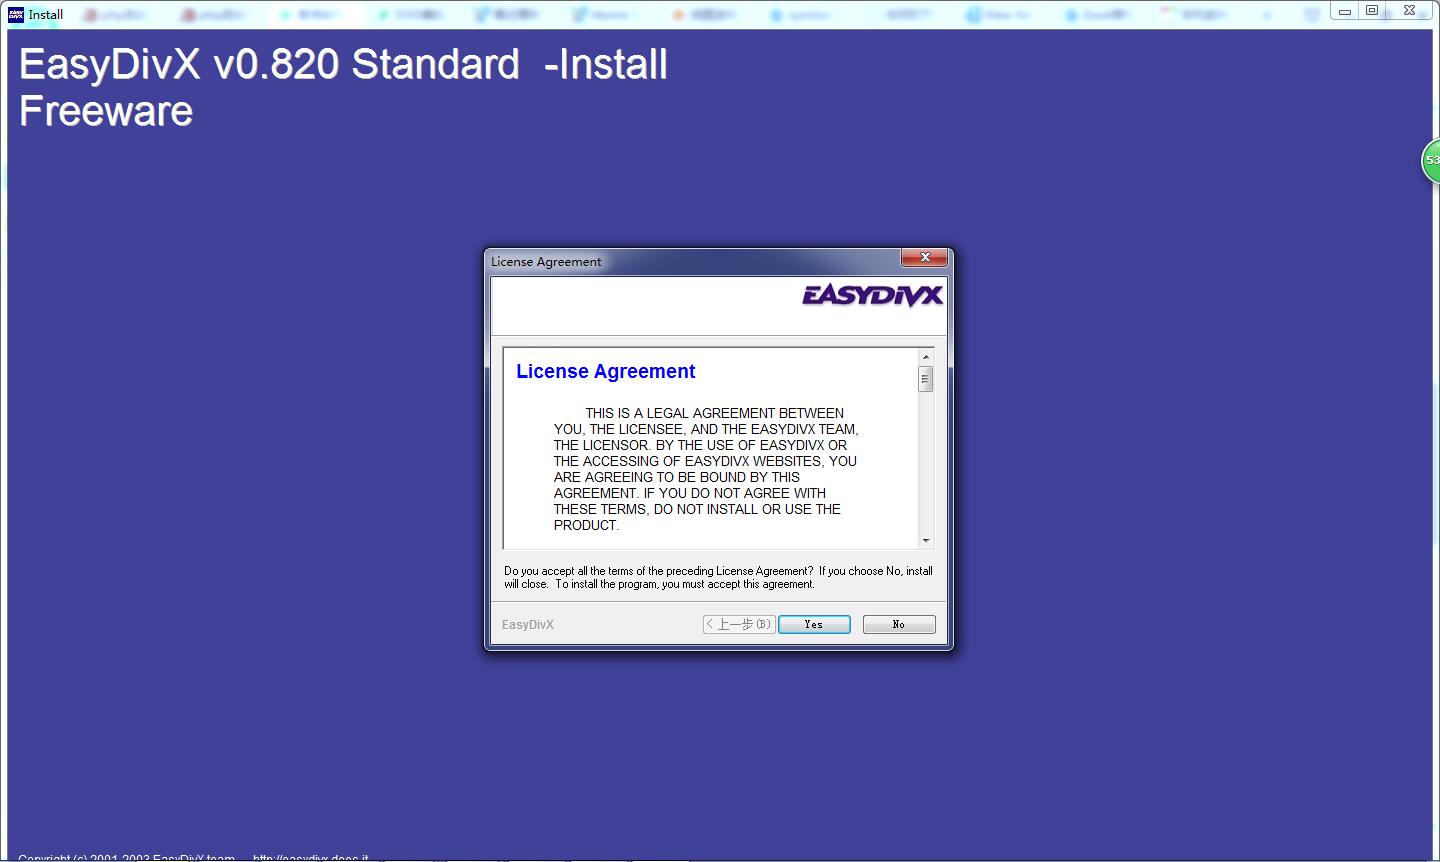
Task: Close the License Agreement dialog
Action: point(925,257)
